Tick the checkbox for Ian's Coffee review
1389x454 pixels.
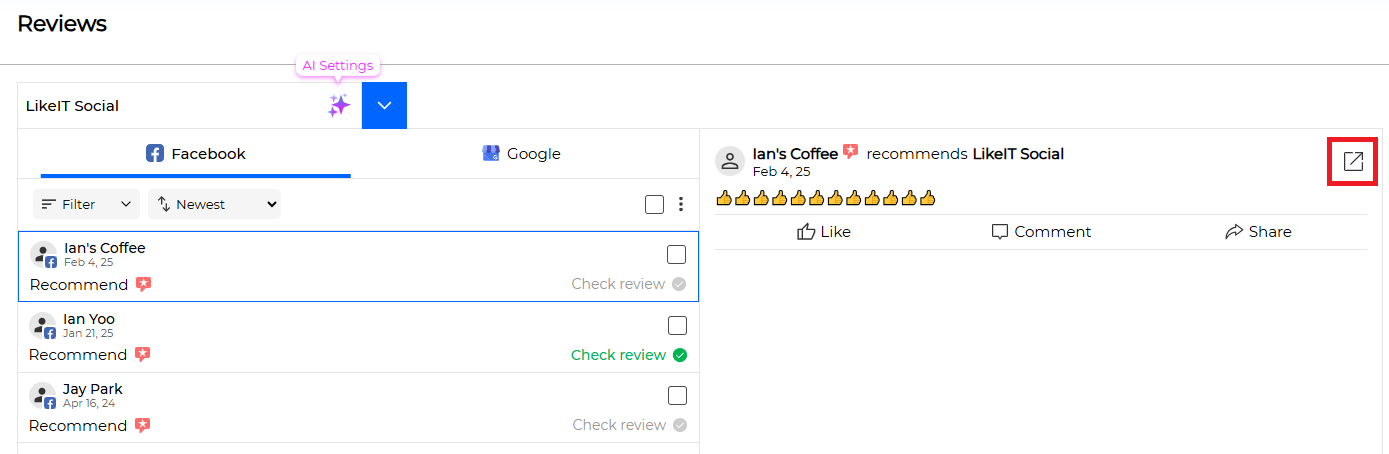[676, 254]
